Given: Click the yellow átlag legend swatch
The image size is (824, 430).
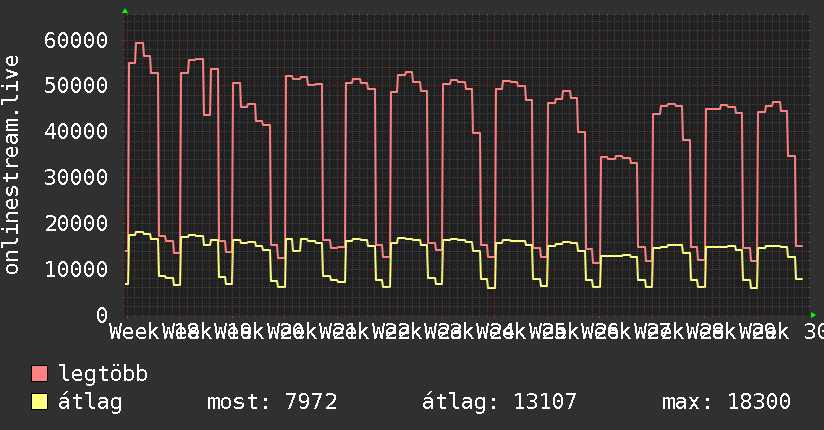Looking at the screenshot, I should 39,402.
